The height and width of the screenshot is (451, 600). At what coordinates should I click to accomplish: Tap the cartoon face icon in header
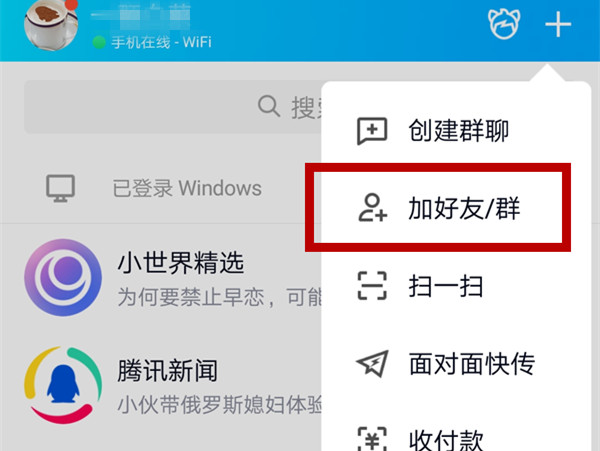pos(504,24)
